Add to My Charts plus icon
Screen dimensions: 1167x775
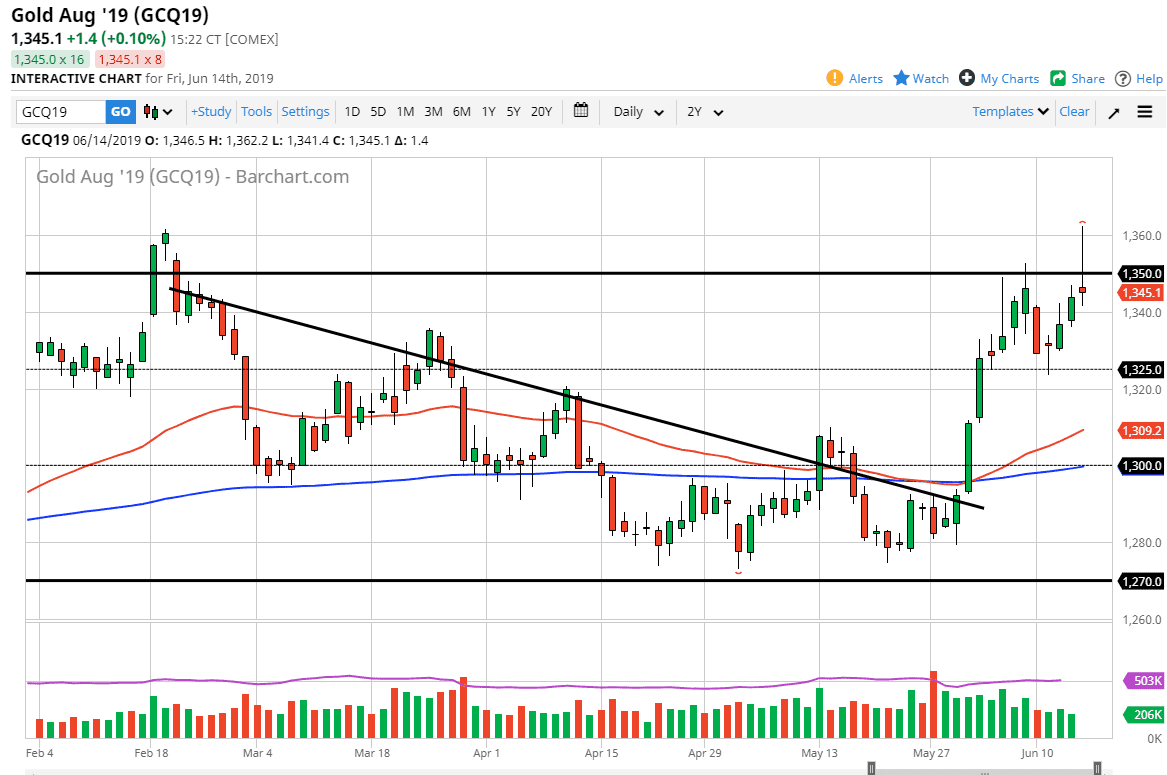point(966,78)
